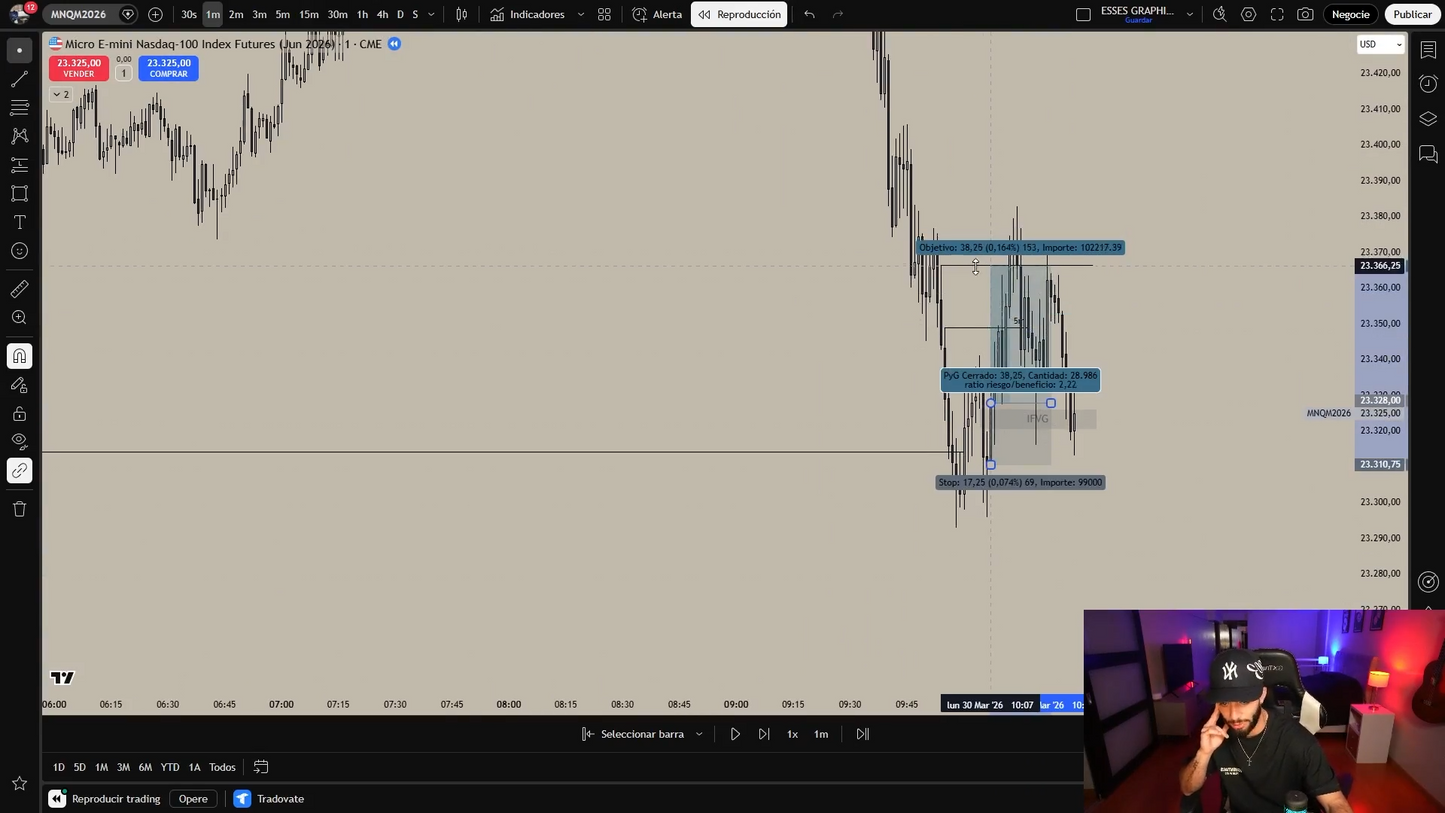The width and height of the screenshot is (1445, 813).
Task: Open the Fibonacci retracement tools
Action: [x=19, y=107]
